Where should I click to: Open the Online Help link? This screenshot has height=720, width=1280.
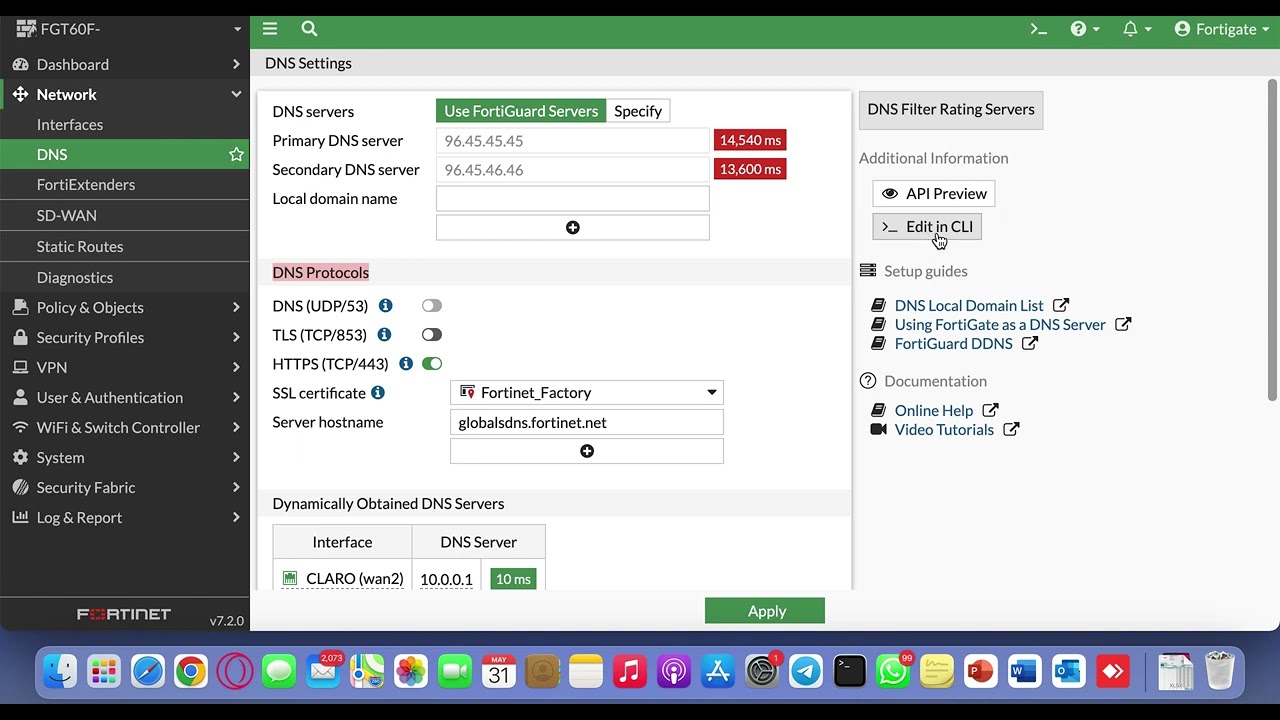pyautogui.click(x=934, y=411)
